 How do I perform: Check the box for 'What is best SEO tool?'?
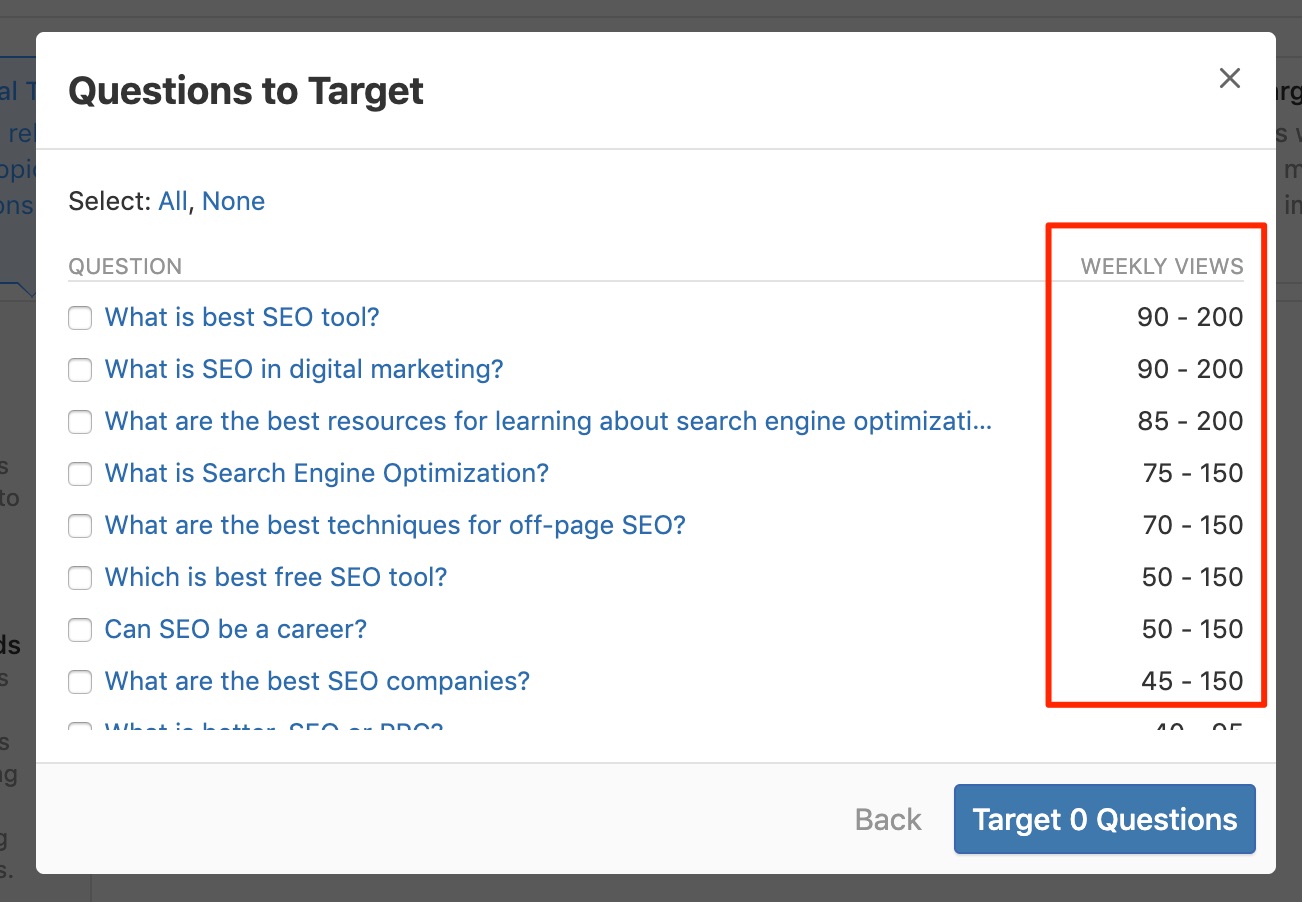tap(80, 317)
